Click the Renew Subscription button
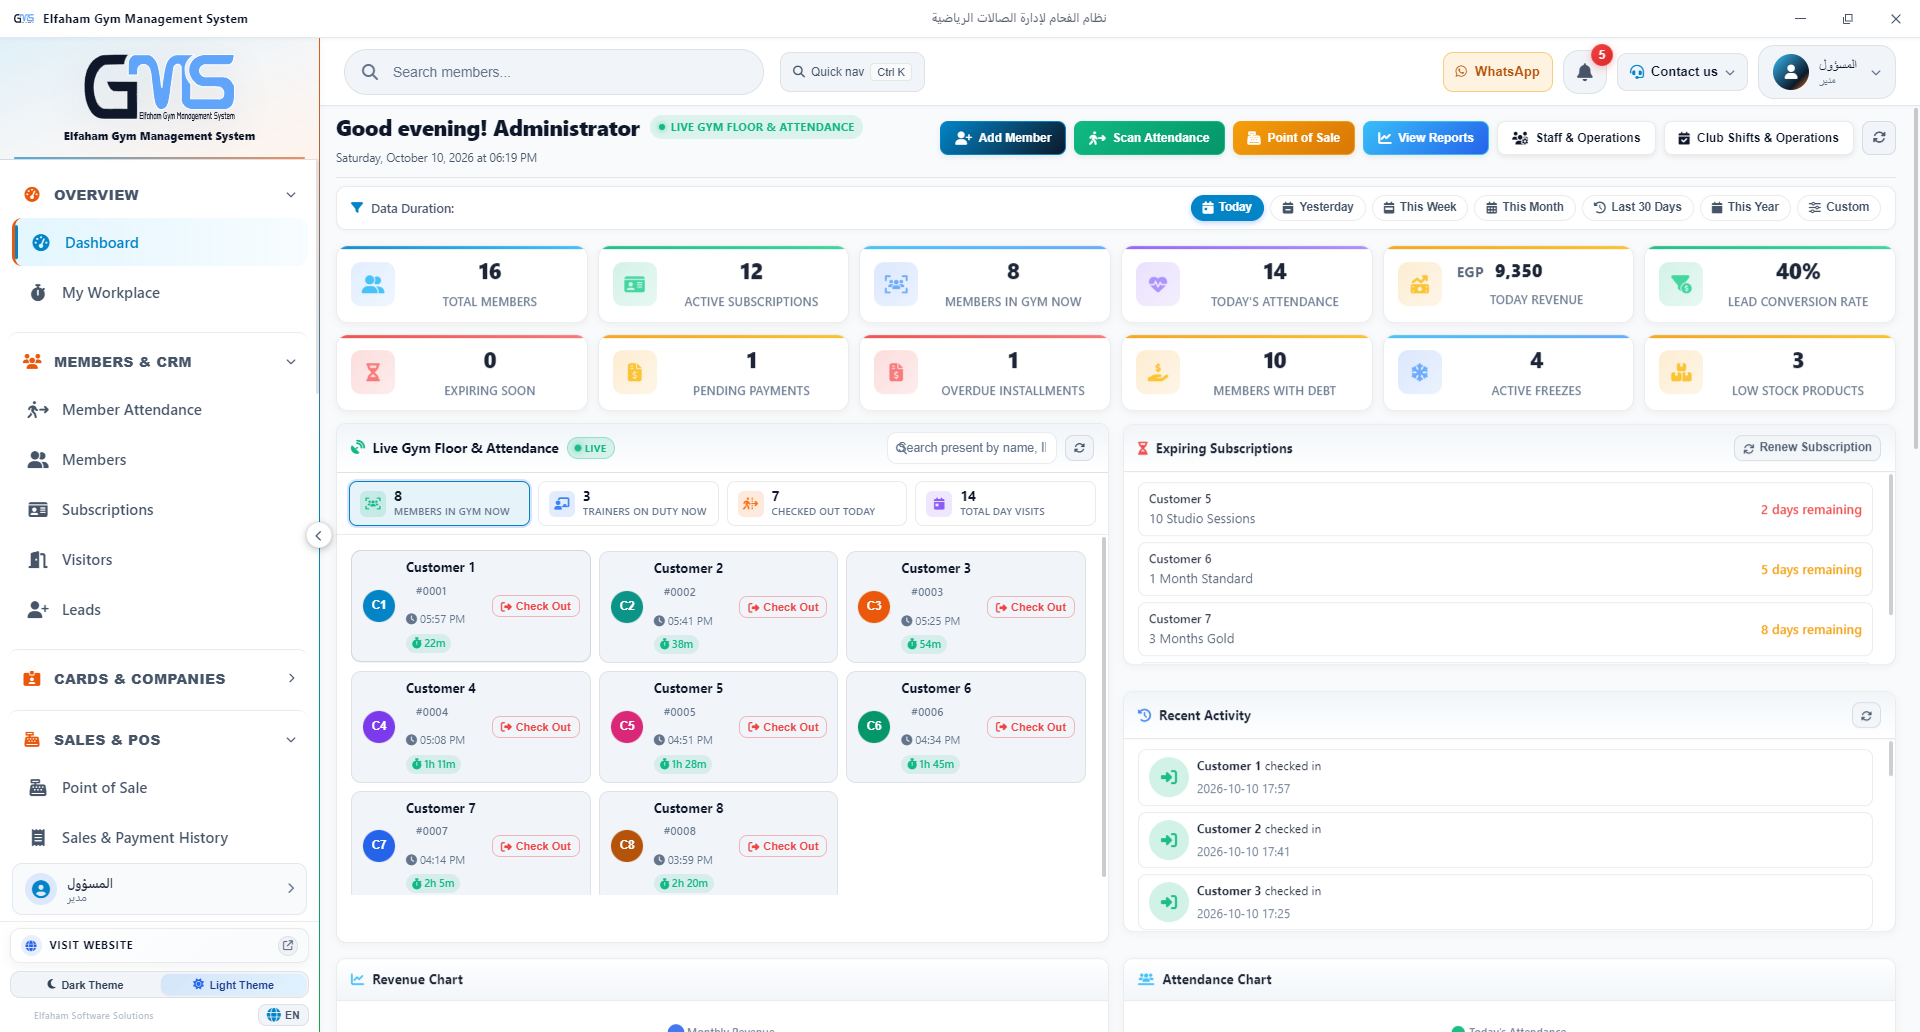The width and height of the screenshot is (1920, 1032). (x=1807, y=448)
